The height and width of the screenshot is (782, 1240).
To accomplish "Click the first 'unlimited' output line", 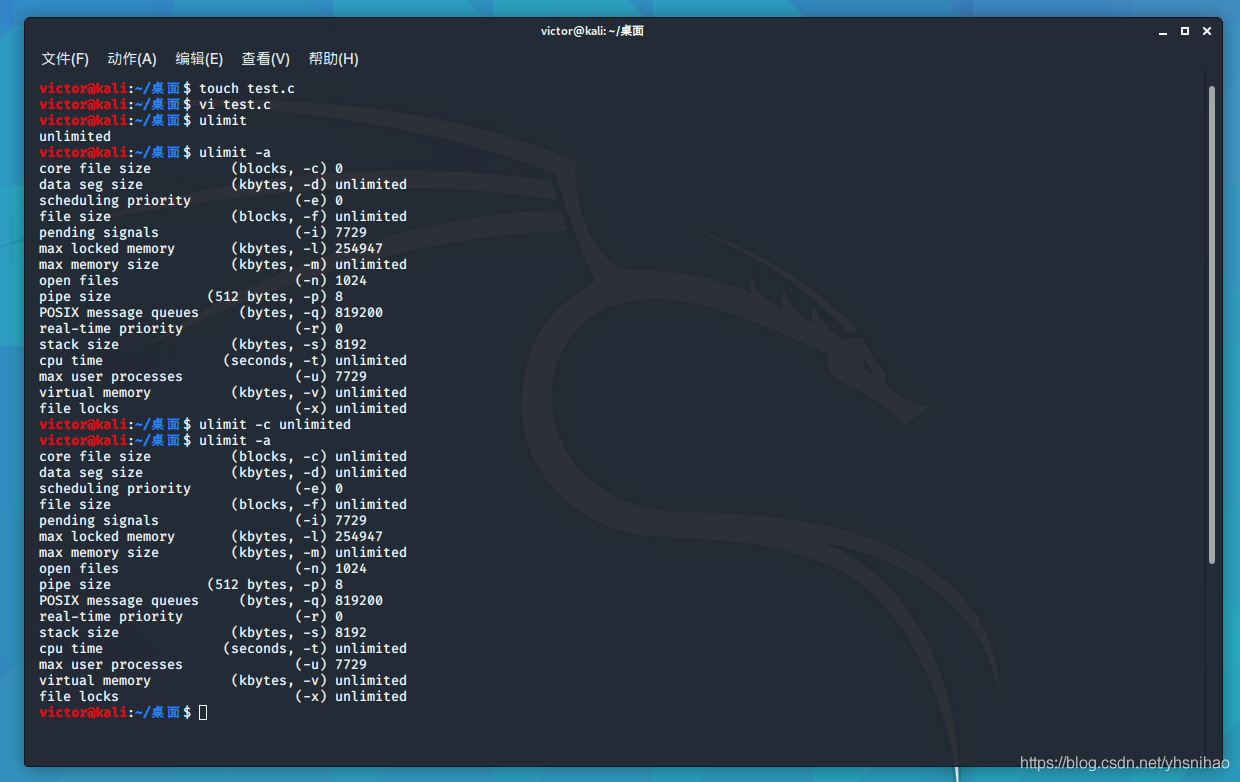I will tap(75, 136).
